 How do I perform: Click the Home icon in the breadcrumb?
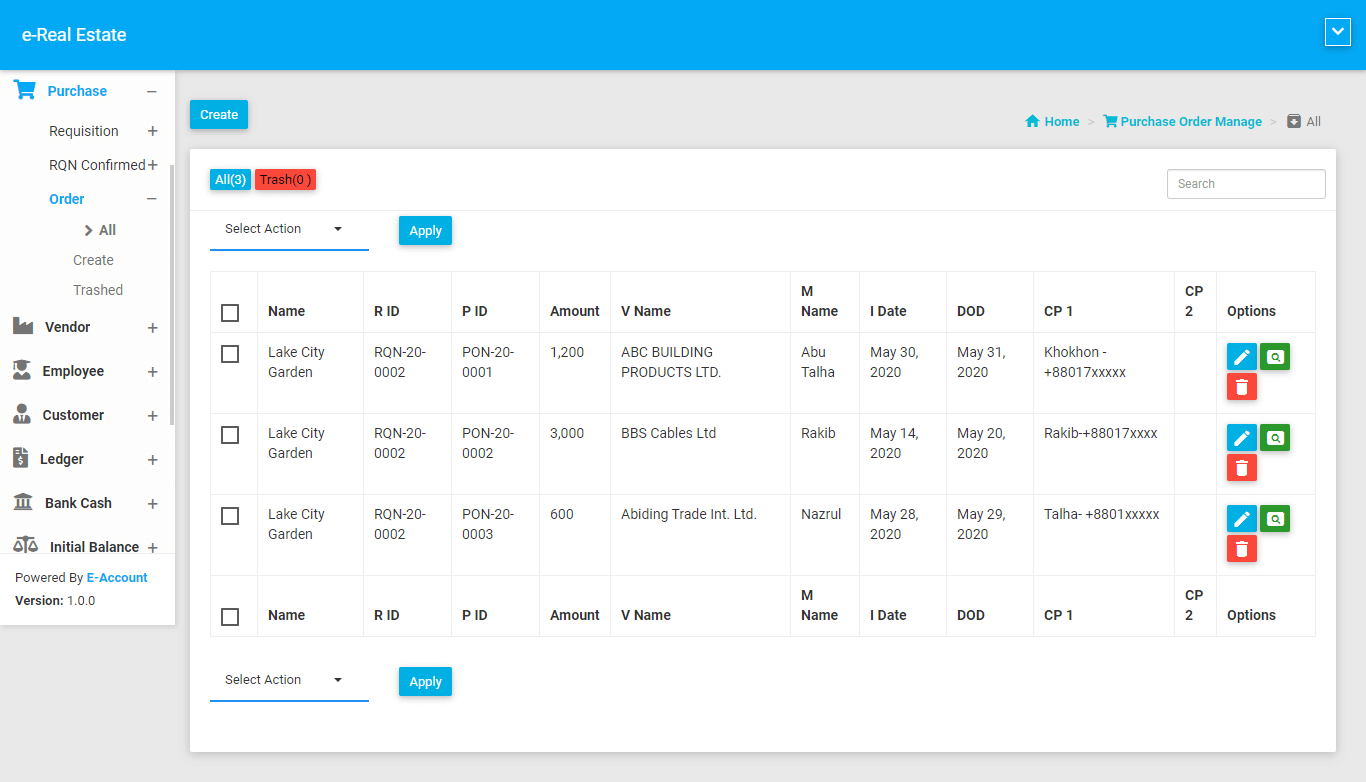click(1033, 121)
